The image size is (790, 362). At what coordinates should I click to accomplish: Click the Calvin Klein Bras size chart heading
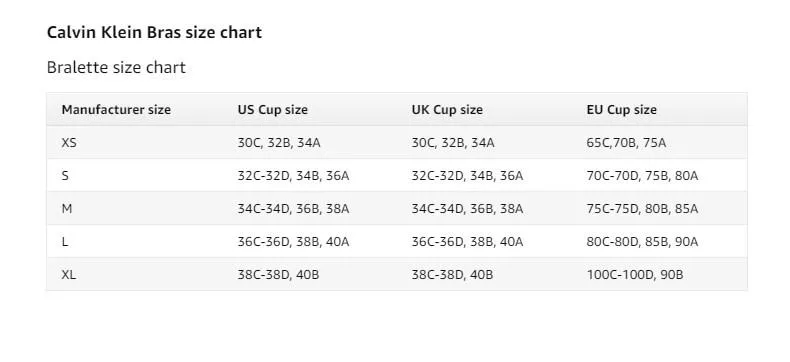(x=154, y=33)
